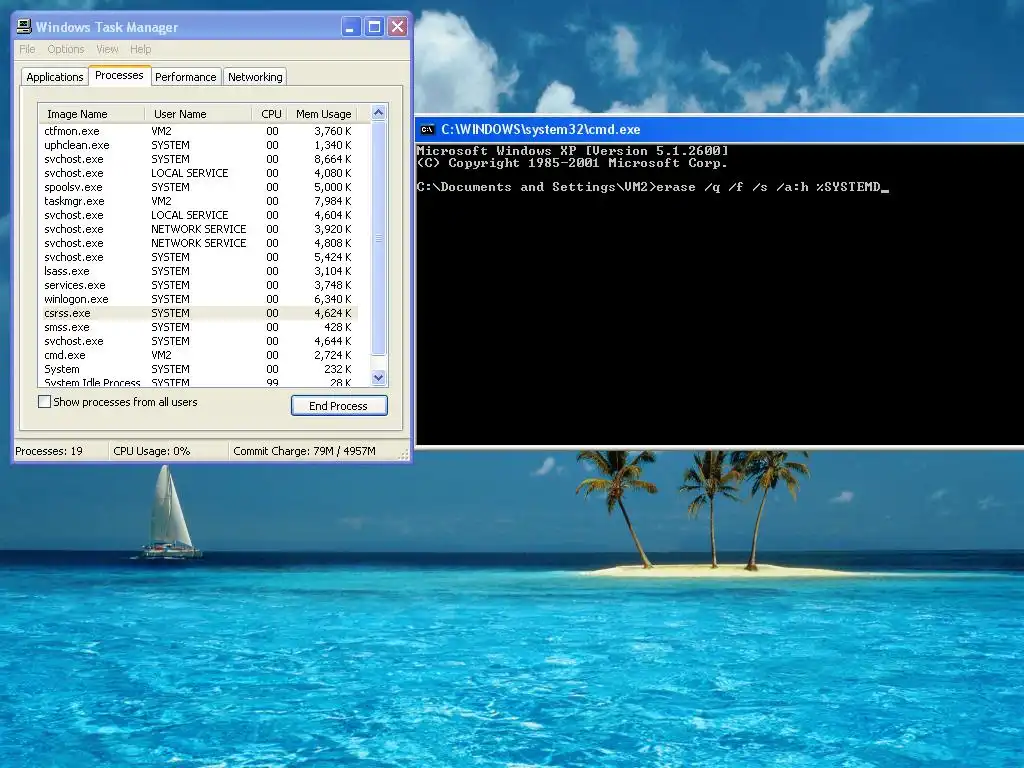
Task: Minimize the Windows Task Manager window
Action: pos(351,27)
